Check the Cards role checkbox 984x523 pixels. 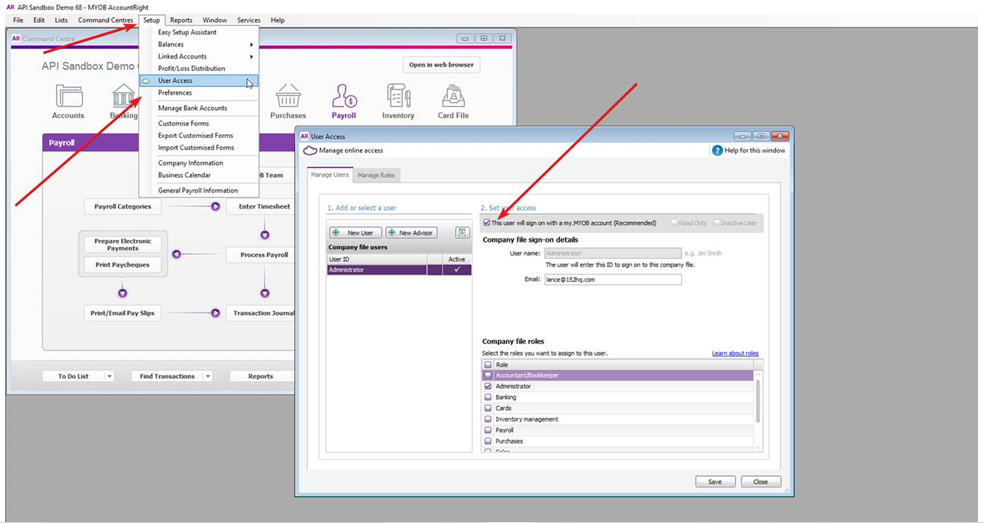pos(488,408)
